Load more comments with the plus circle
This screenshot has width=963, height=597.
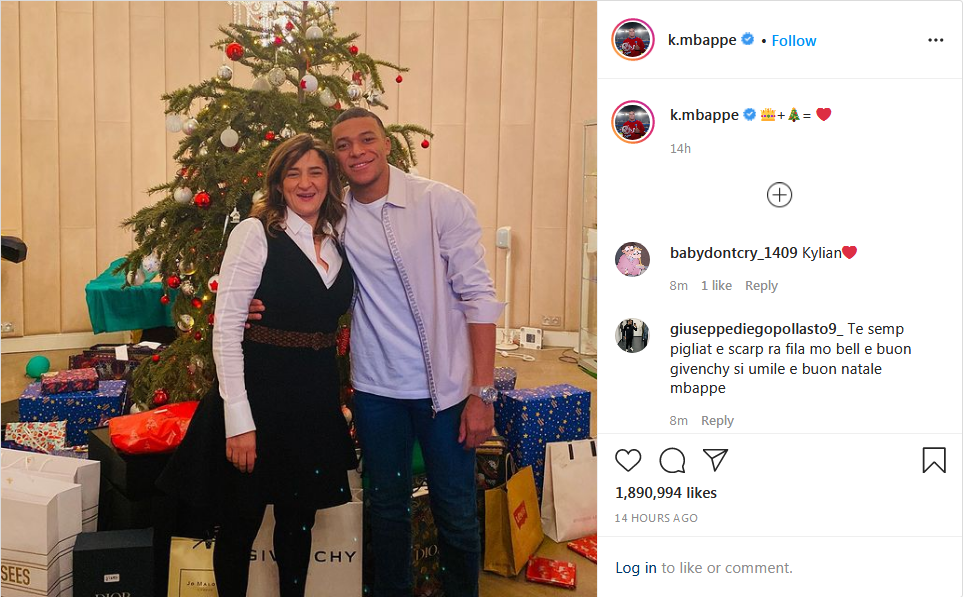779,195
